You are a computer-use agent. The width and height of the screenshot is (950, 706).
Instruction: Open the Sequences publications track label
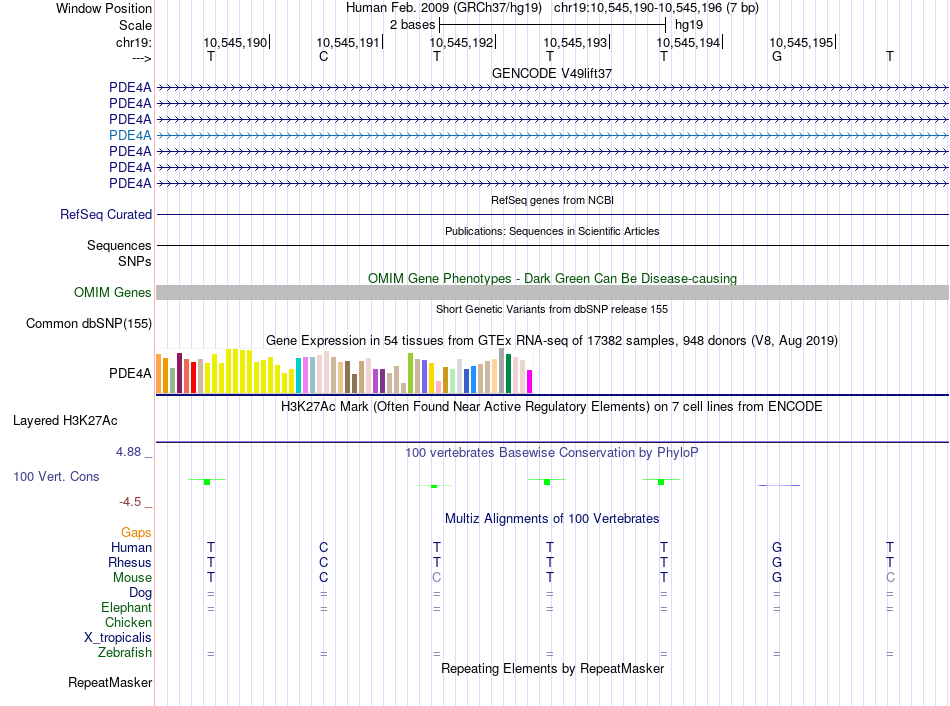[119, 245]
